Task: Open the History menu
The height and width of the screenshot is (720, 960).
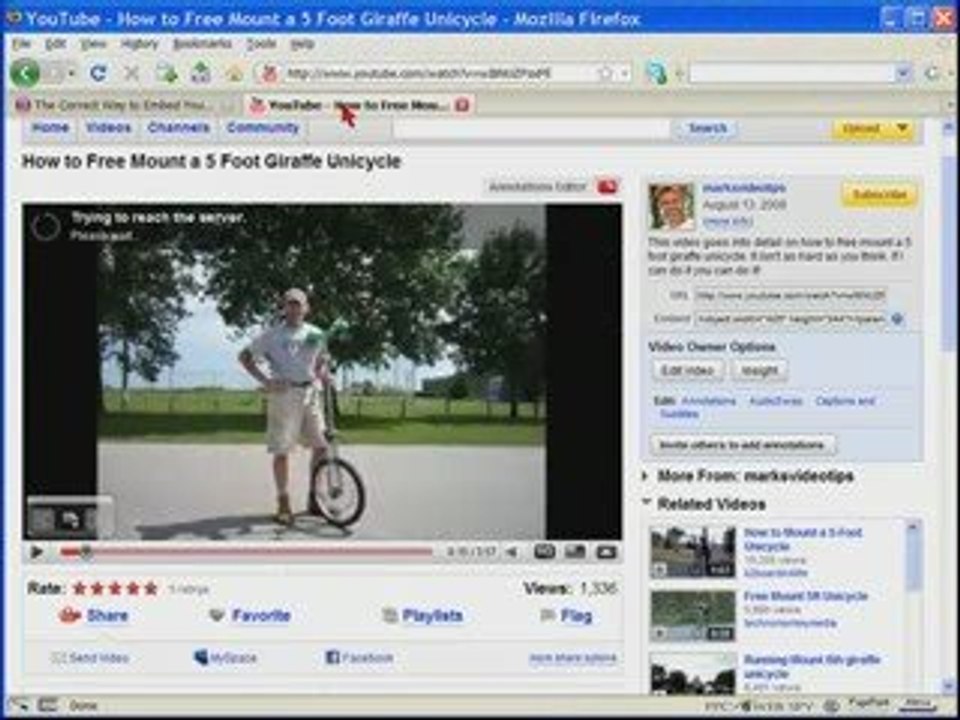Action: pos(140,44)
